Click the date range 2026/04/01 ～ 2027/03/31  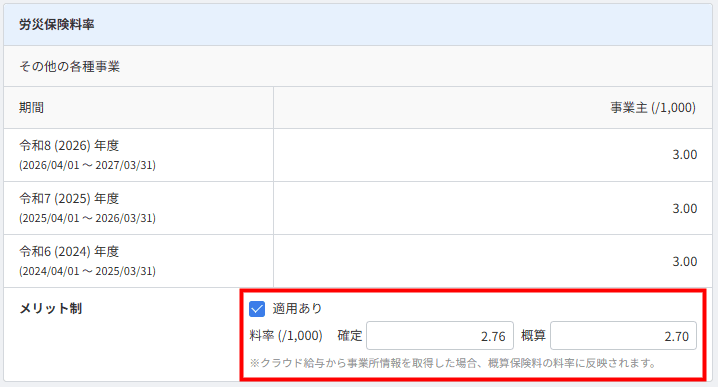coord(87,165)
